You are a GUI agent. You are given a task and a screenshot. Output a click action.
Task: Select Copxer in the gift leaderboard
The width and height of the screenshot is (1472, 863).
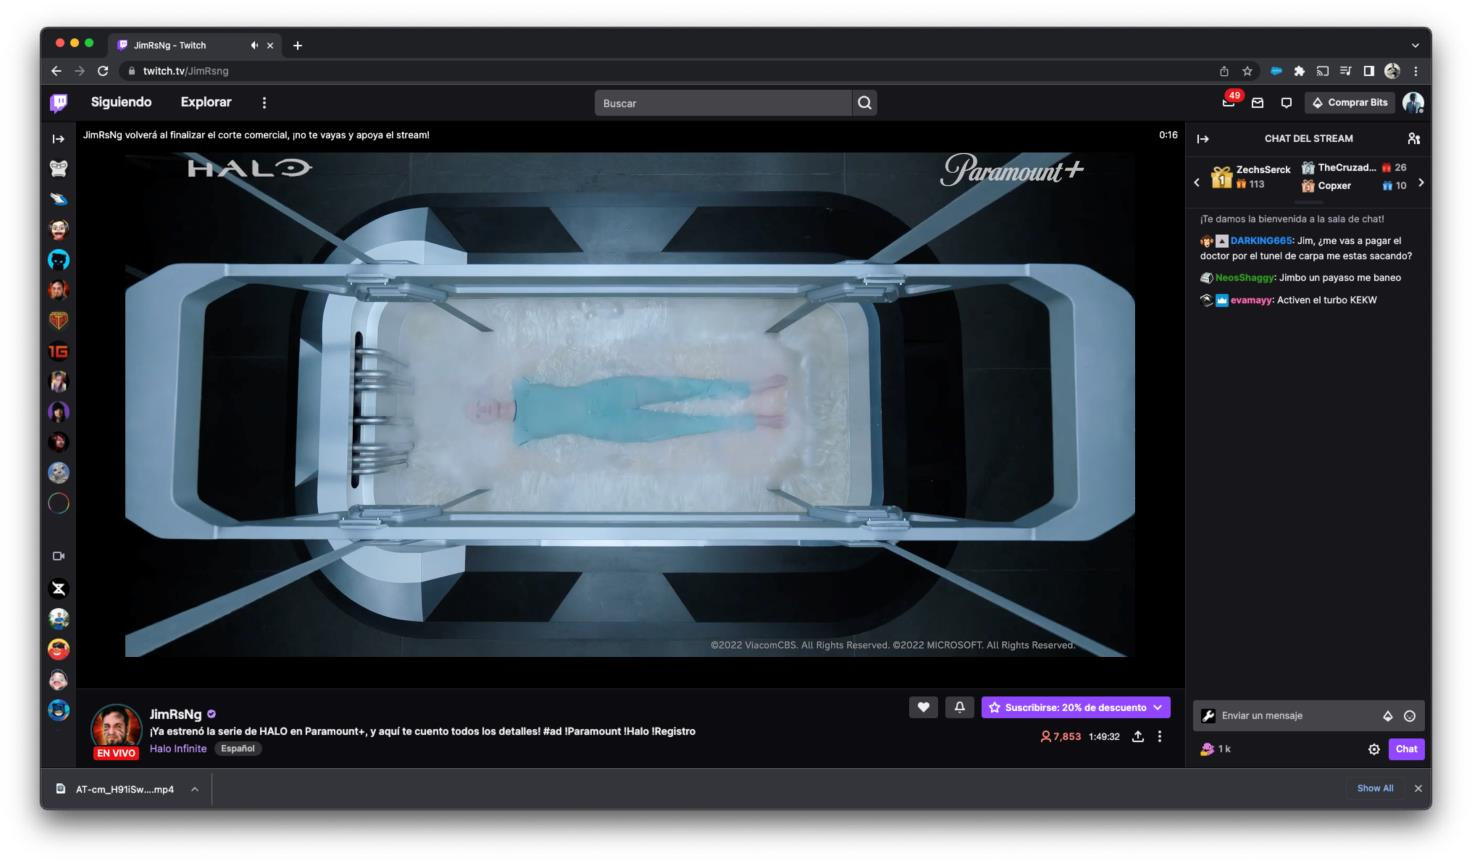1334,186
